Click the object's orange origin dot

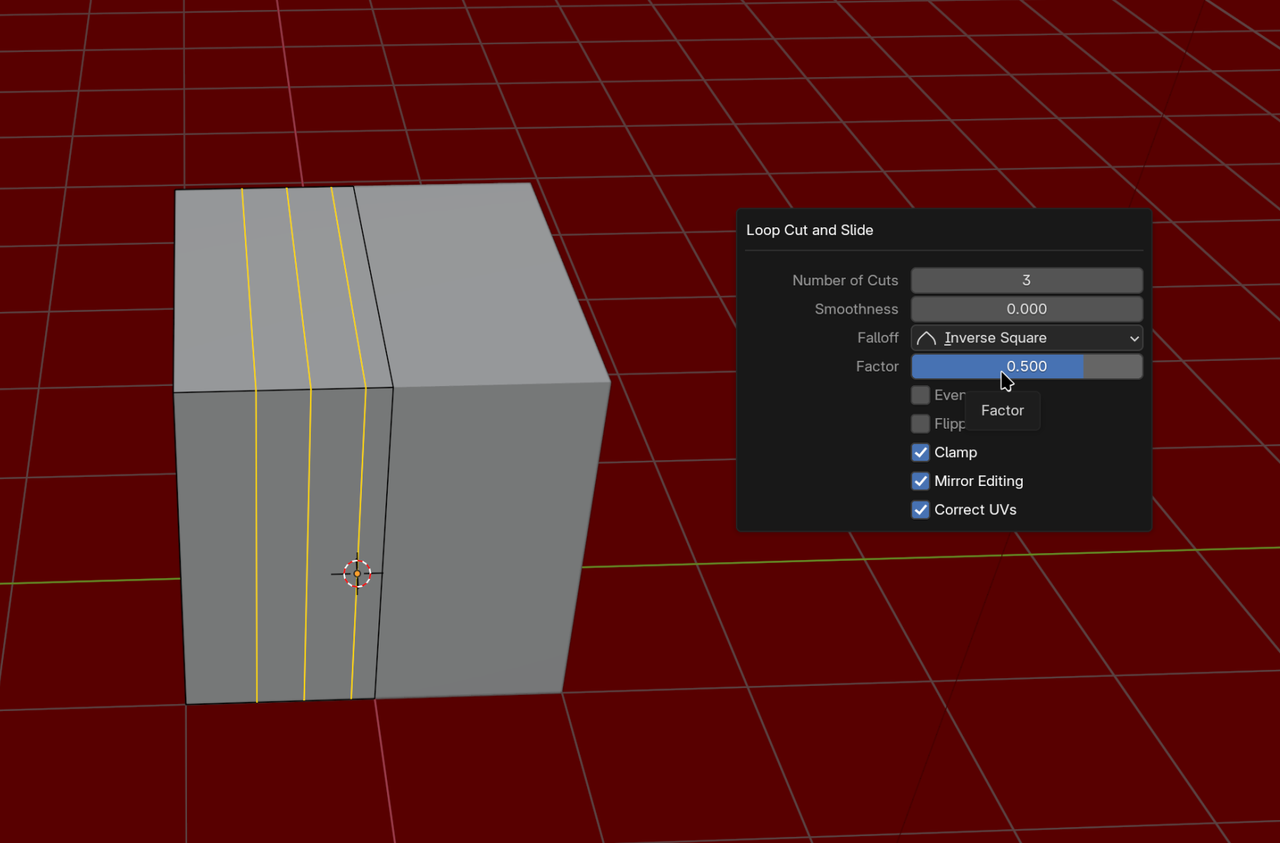[356, 573]
